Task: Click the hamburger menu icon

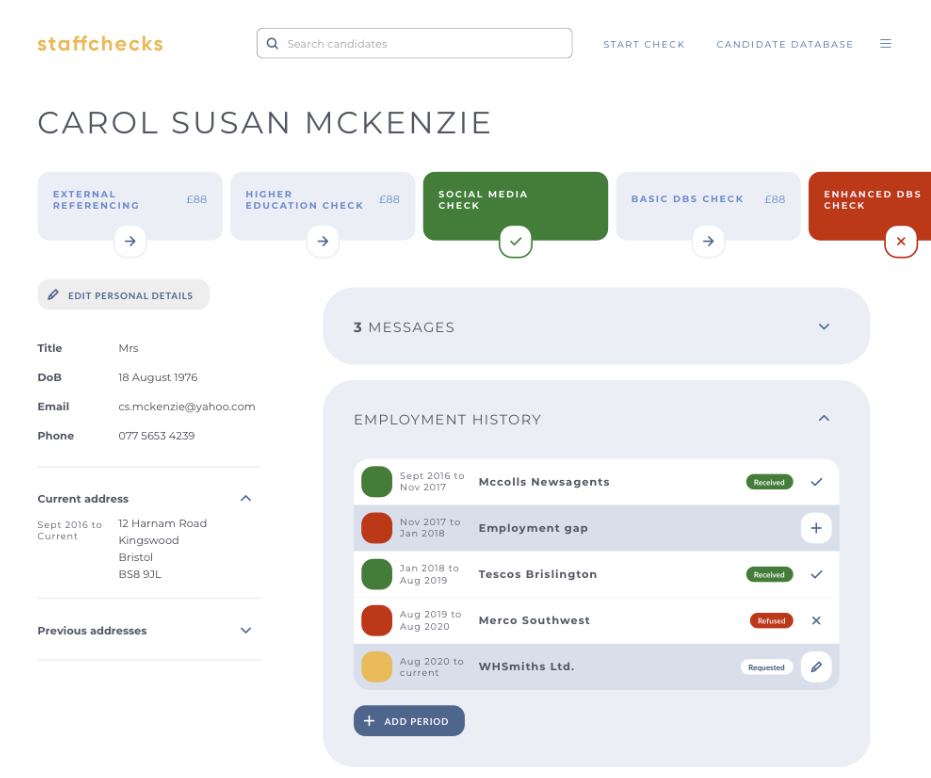Action: [885, 44]
